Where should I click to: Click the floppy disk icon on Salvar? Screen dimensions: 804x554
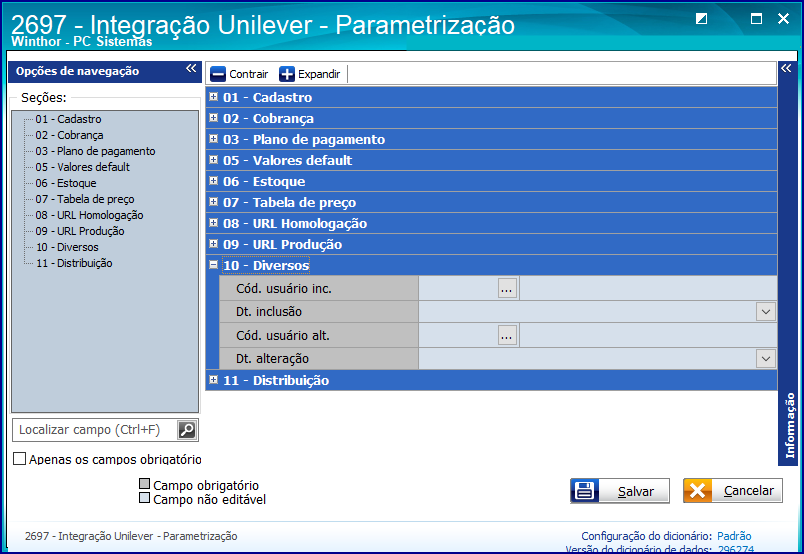click(585, 491)
